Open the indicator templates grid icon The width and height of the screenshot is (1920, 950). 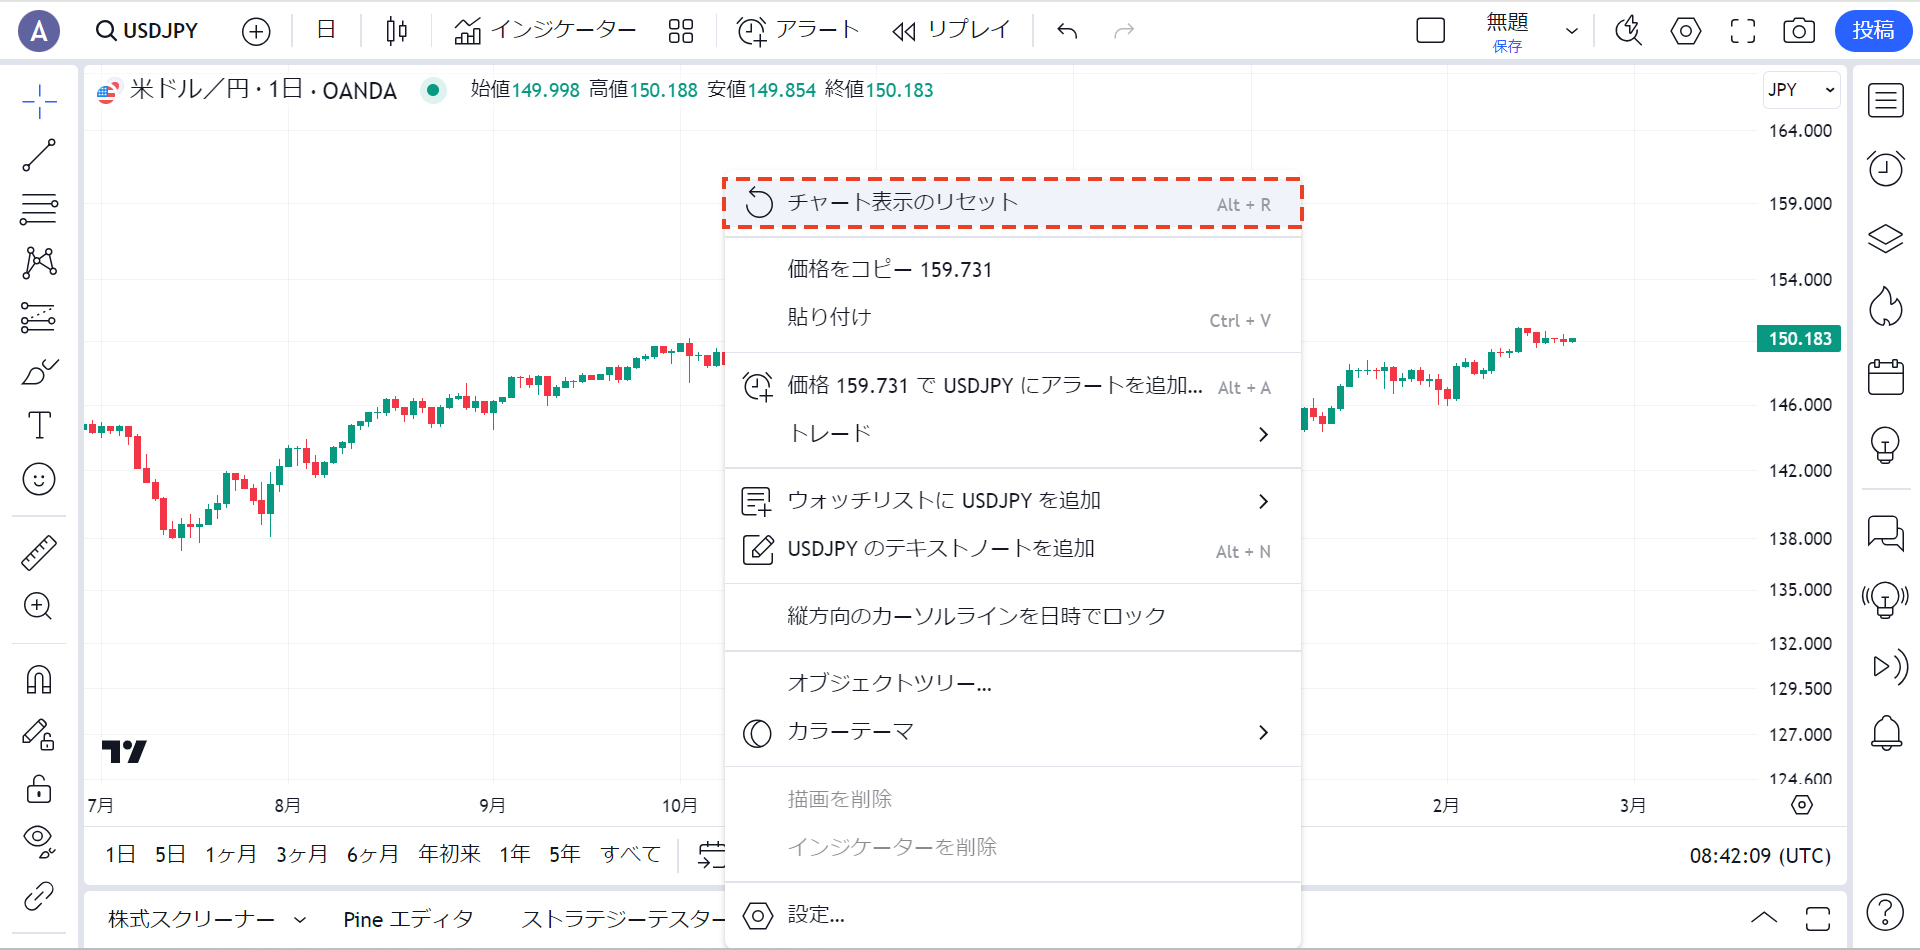click(681, 31)
